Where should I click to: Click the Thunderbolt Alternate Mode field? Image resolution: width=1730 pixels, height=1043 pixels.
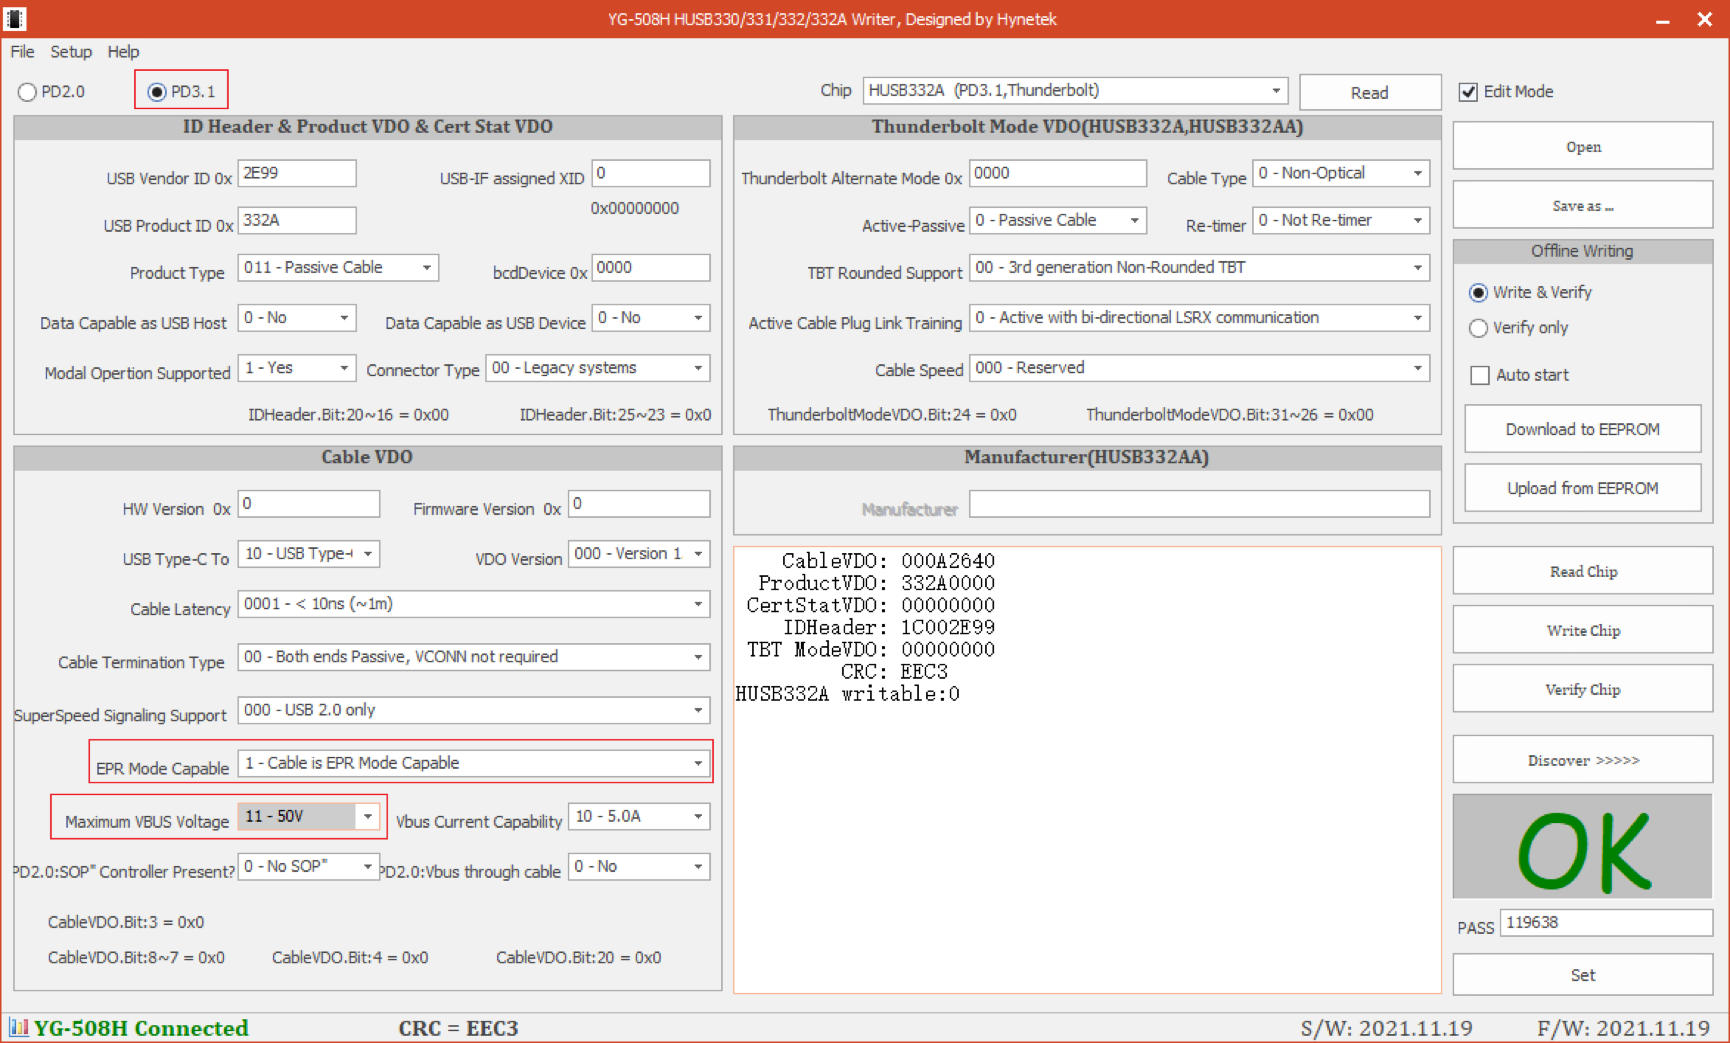1058,173
